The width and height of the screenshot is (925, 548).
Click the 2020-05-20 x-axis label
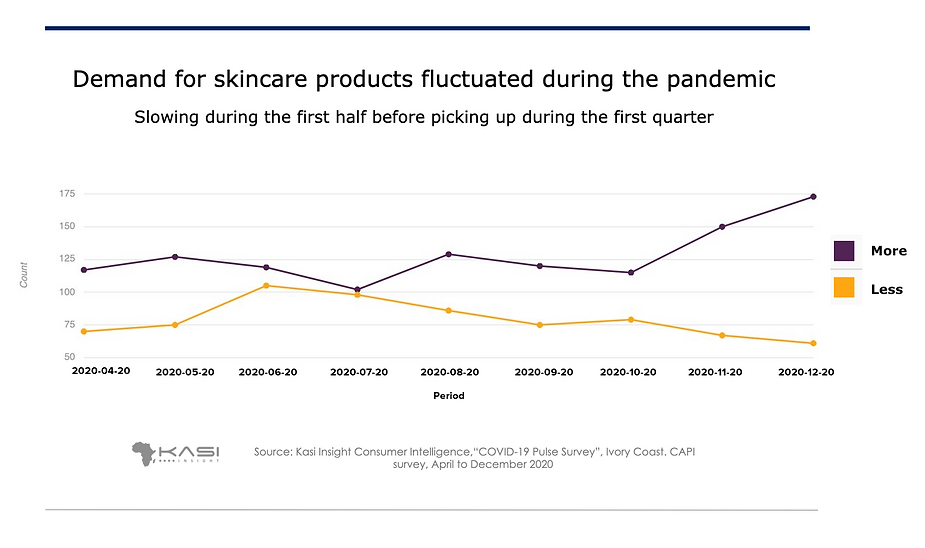[185, 372]
